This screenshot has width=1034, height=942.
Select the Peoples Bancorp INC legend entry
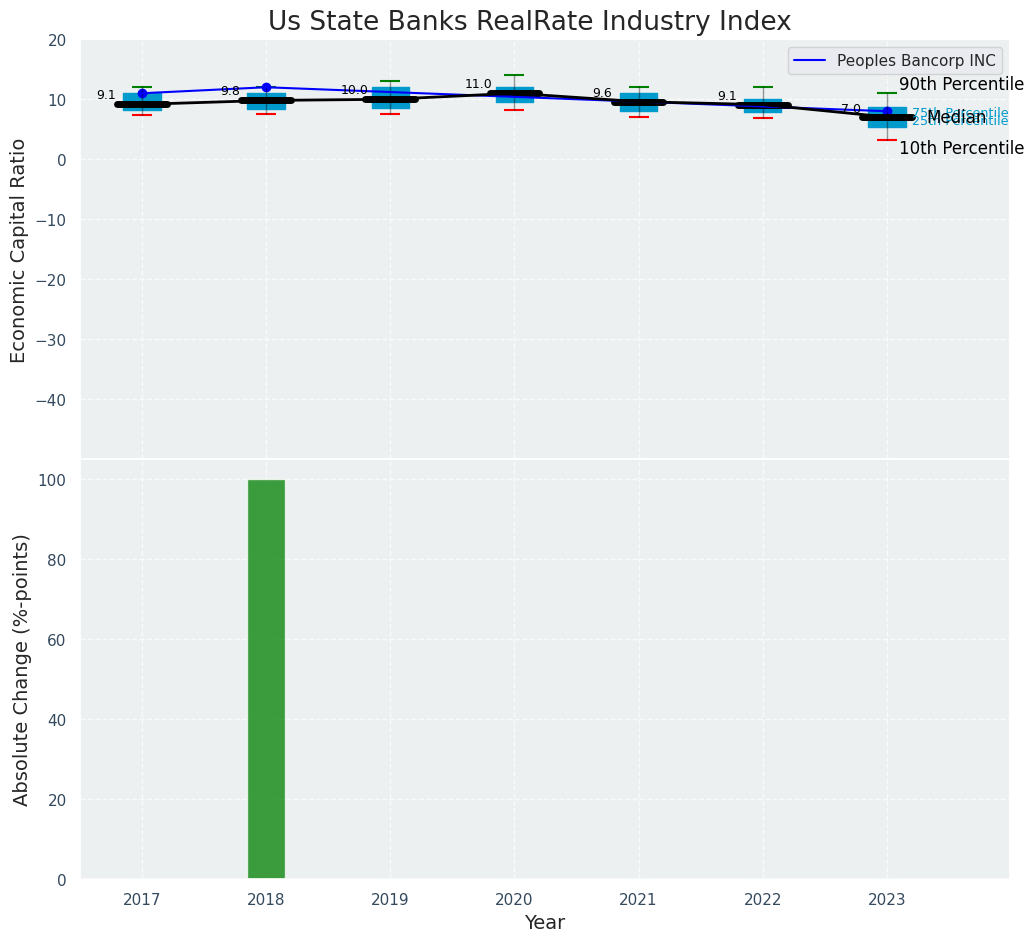click(x=895, y=61)
